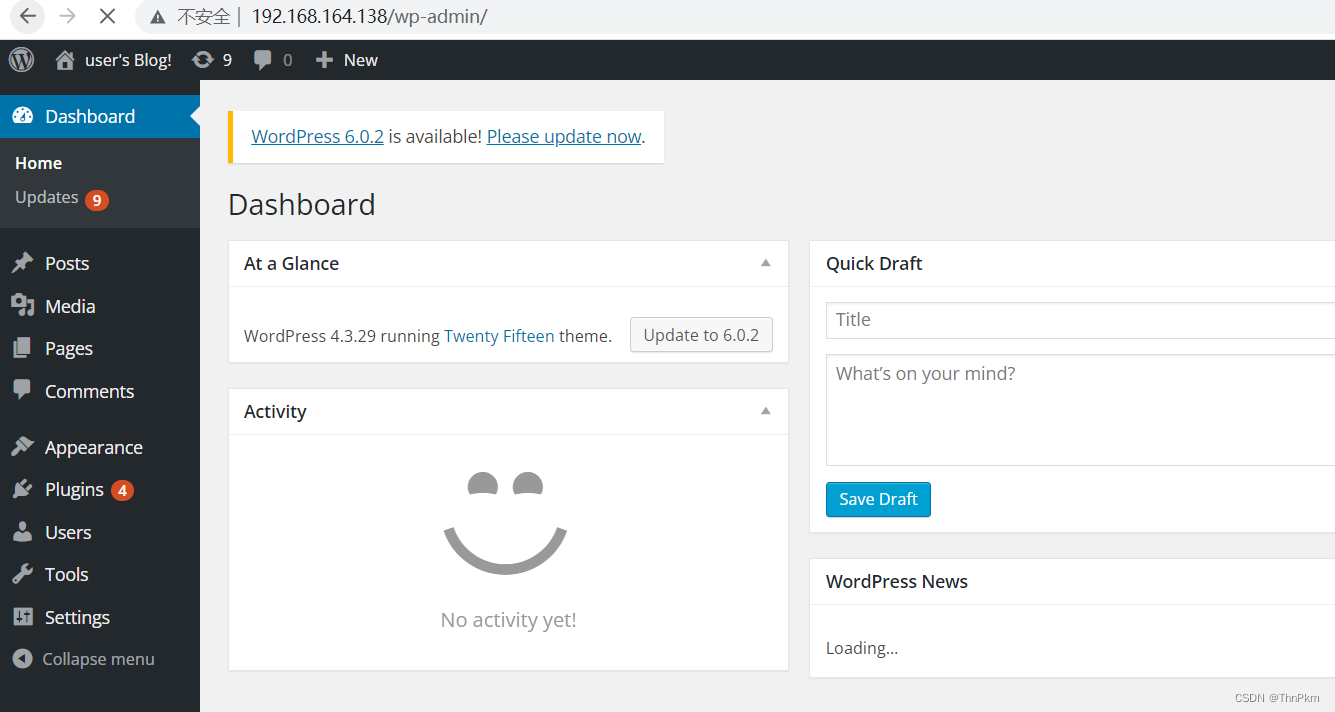The width and height of the screenshot is (1335, 712).
Task: Click the Pages icon in sidebar
Action: click(x=22, y=348)
